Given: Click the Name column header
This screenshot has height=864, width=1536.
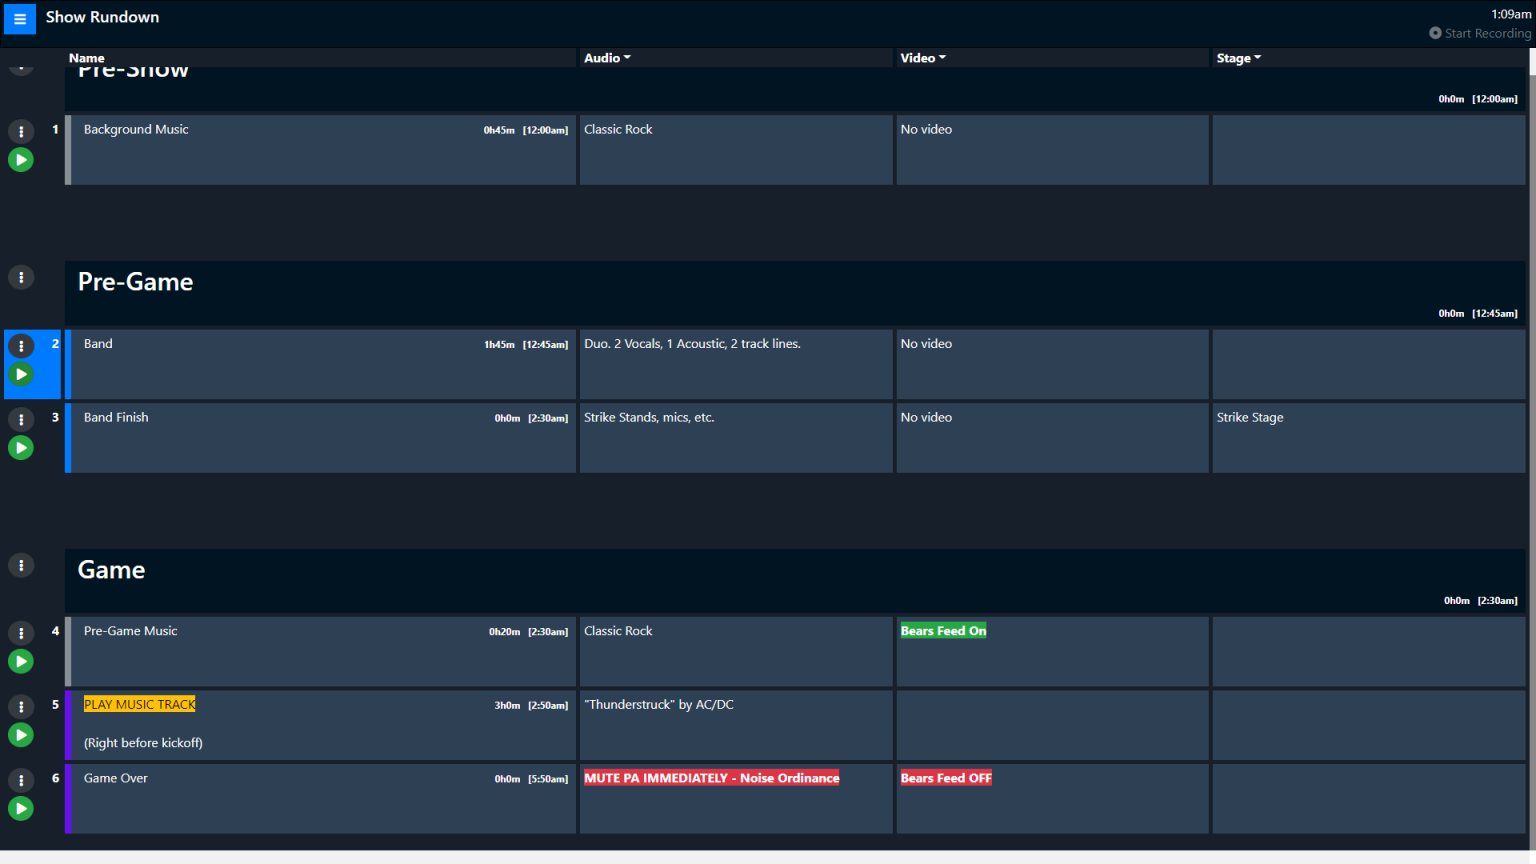Looking at the screenshot, I should tap(87, 57).
